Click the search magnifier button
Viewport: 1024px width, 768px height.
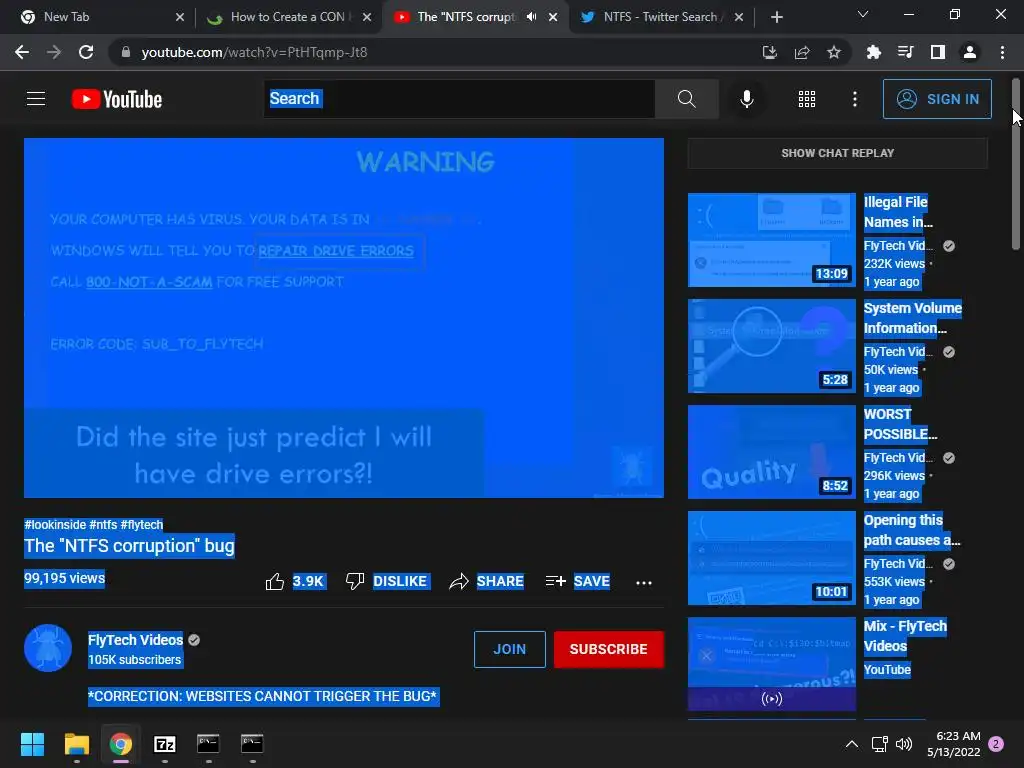pyautogui.click(x=686, y=99)
